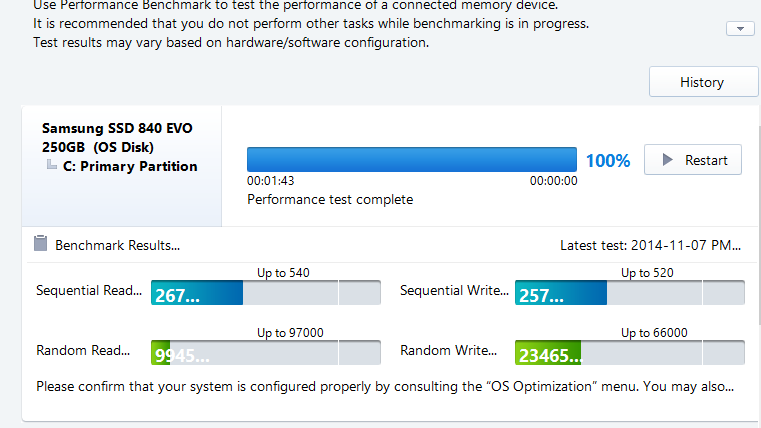
Task: Restart the performance benchmark test
Action: [x=693, y=160]
